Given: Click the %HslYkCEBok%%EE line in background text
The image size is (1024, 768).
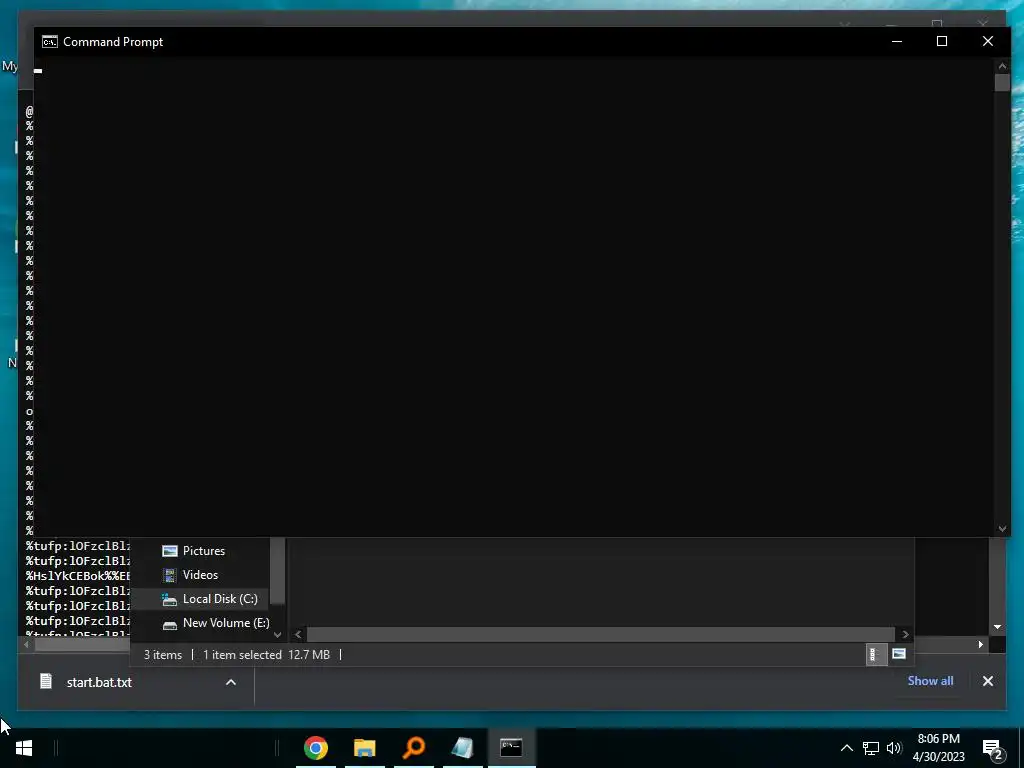Looking at the screenshot, I should [78, 576].
